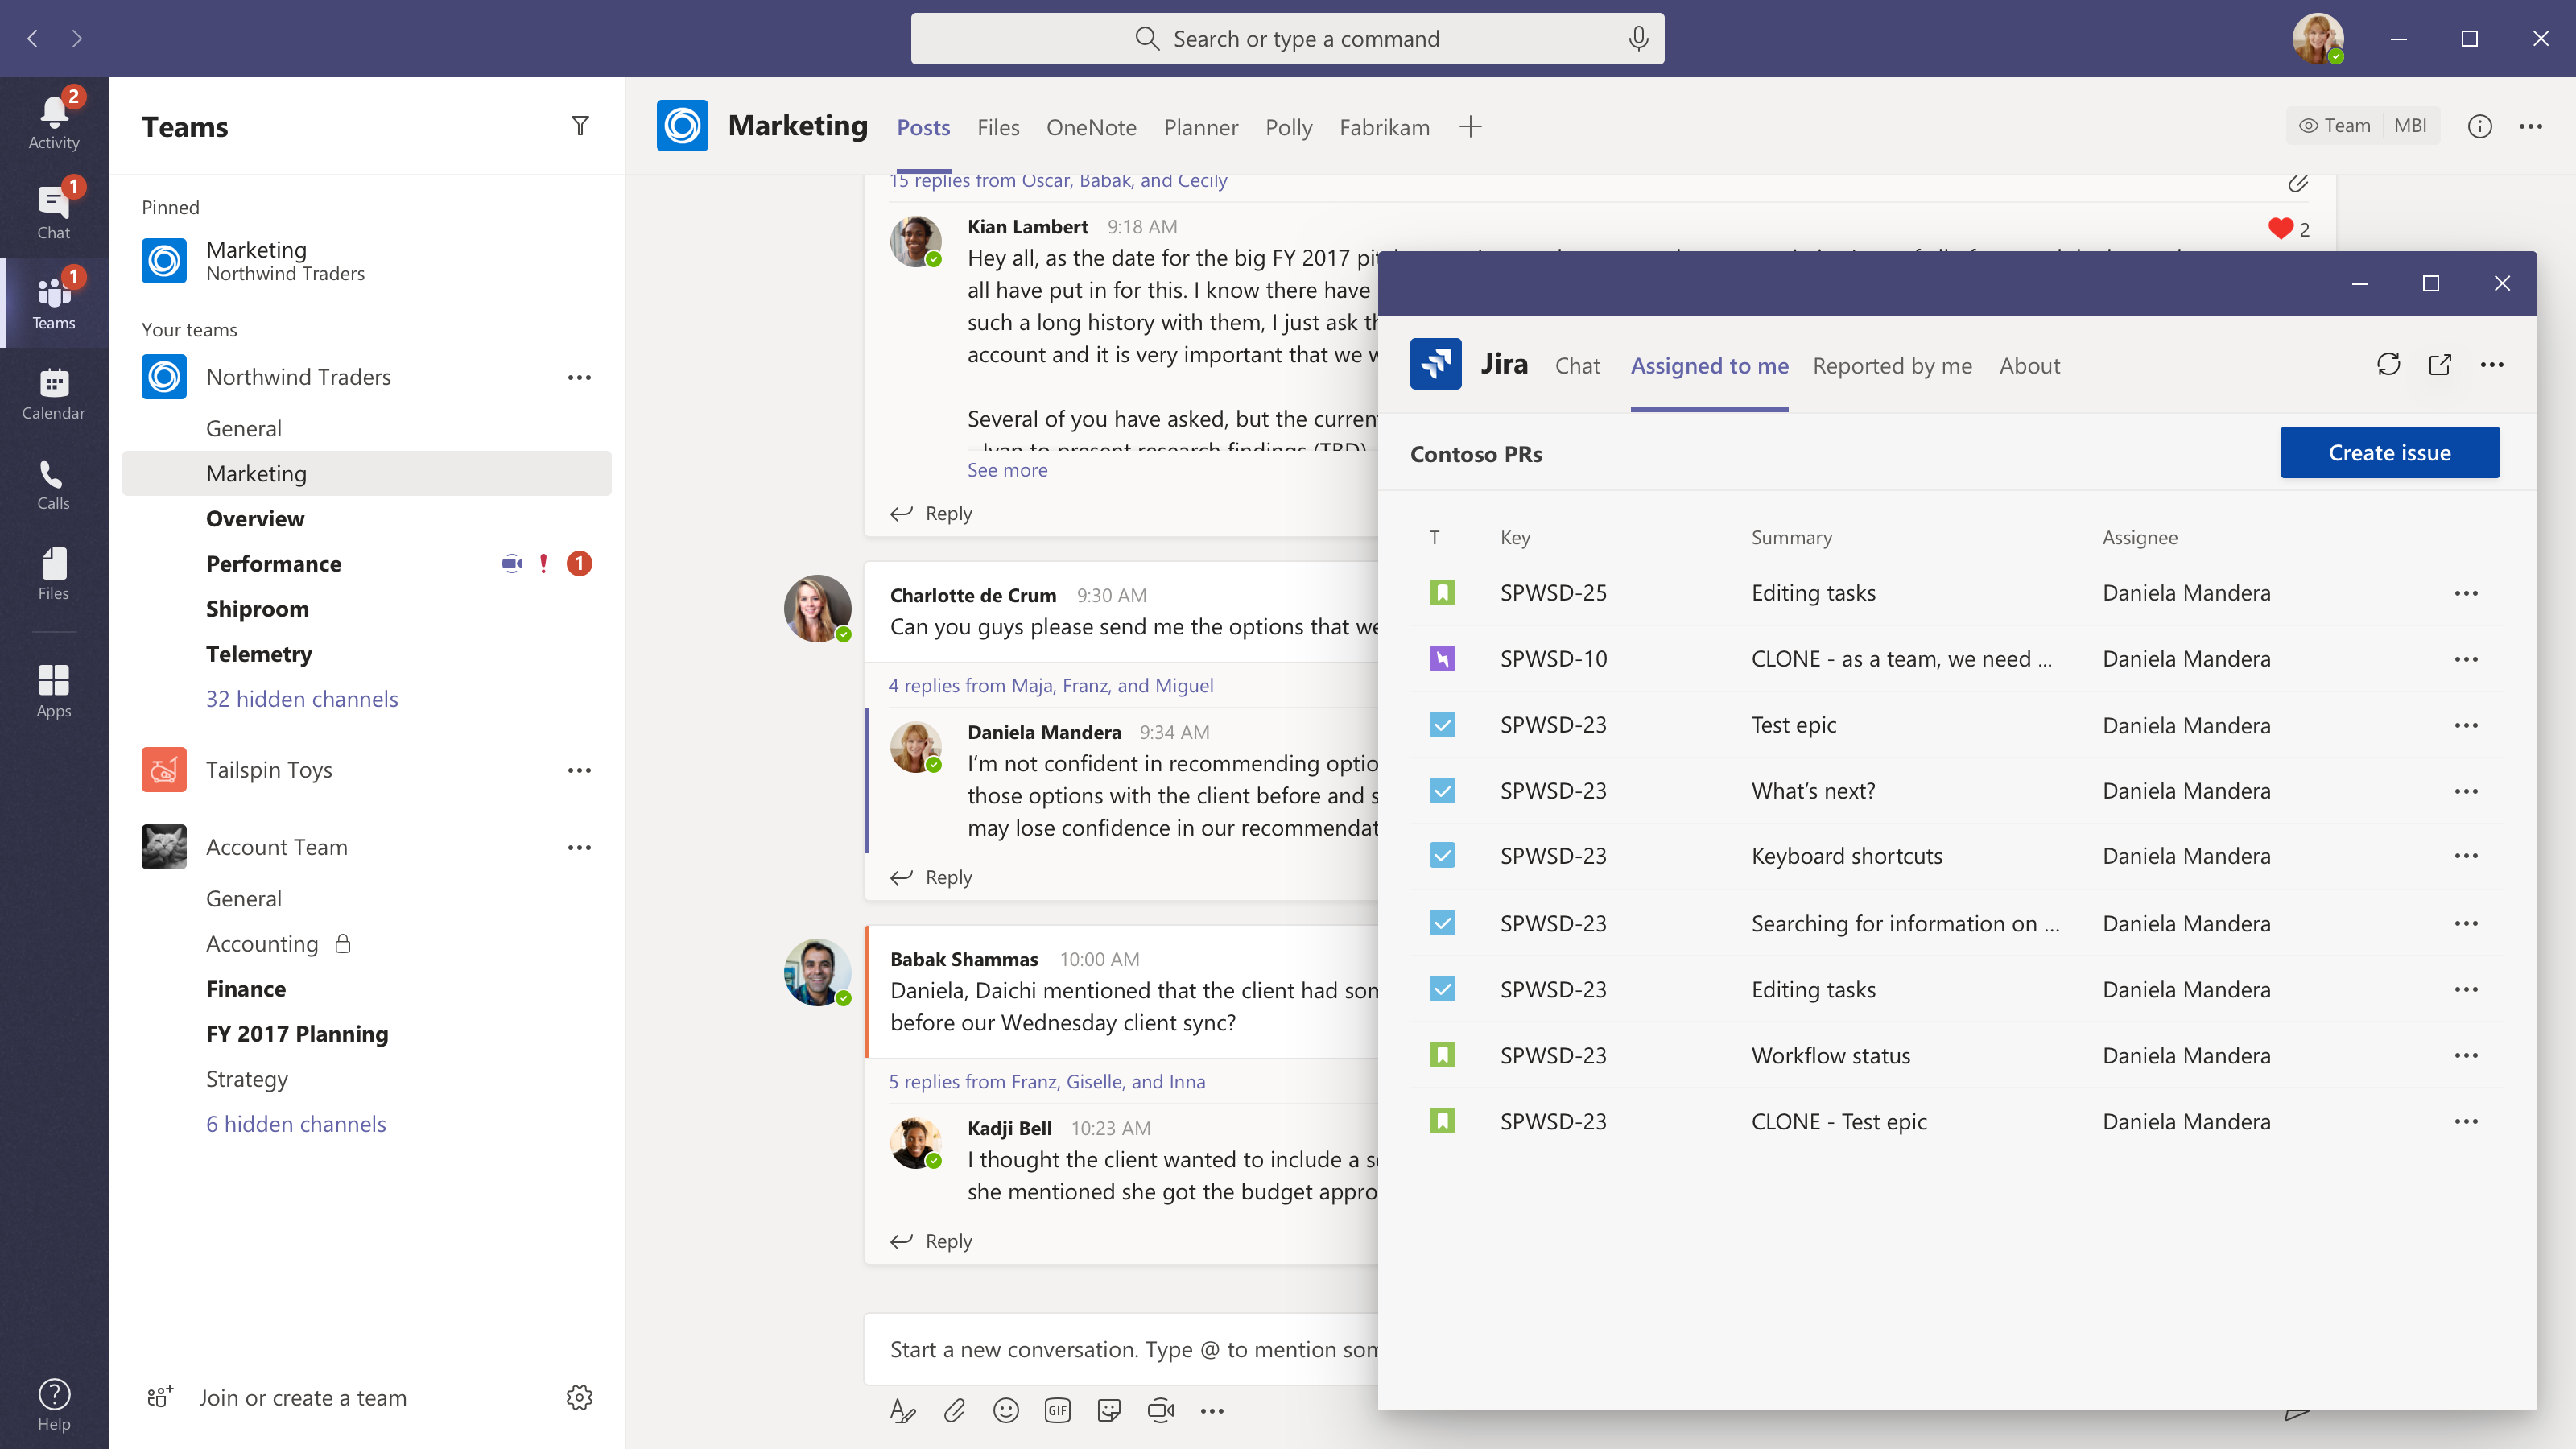Click the Create issue button
The image size is (2576, 1449).
point(2389,453)
